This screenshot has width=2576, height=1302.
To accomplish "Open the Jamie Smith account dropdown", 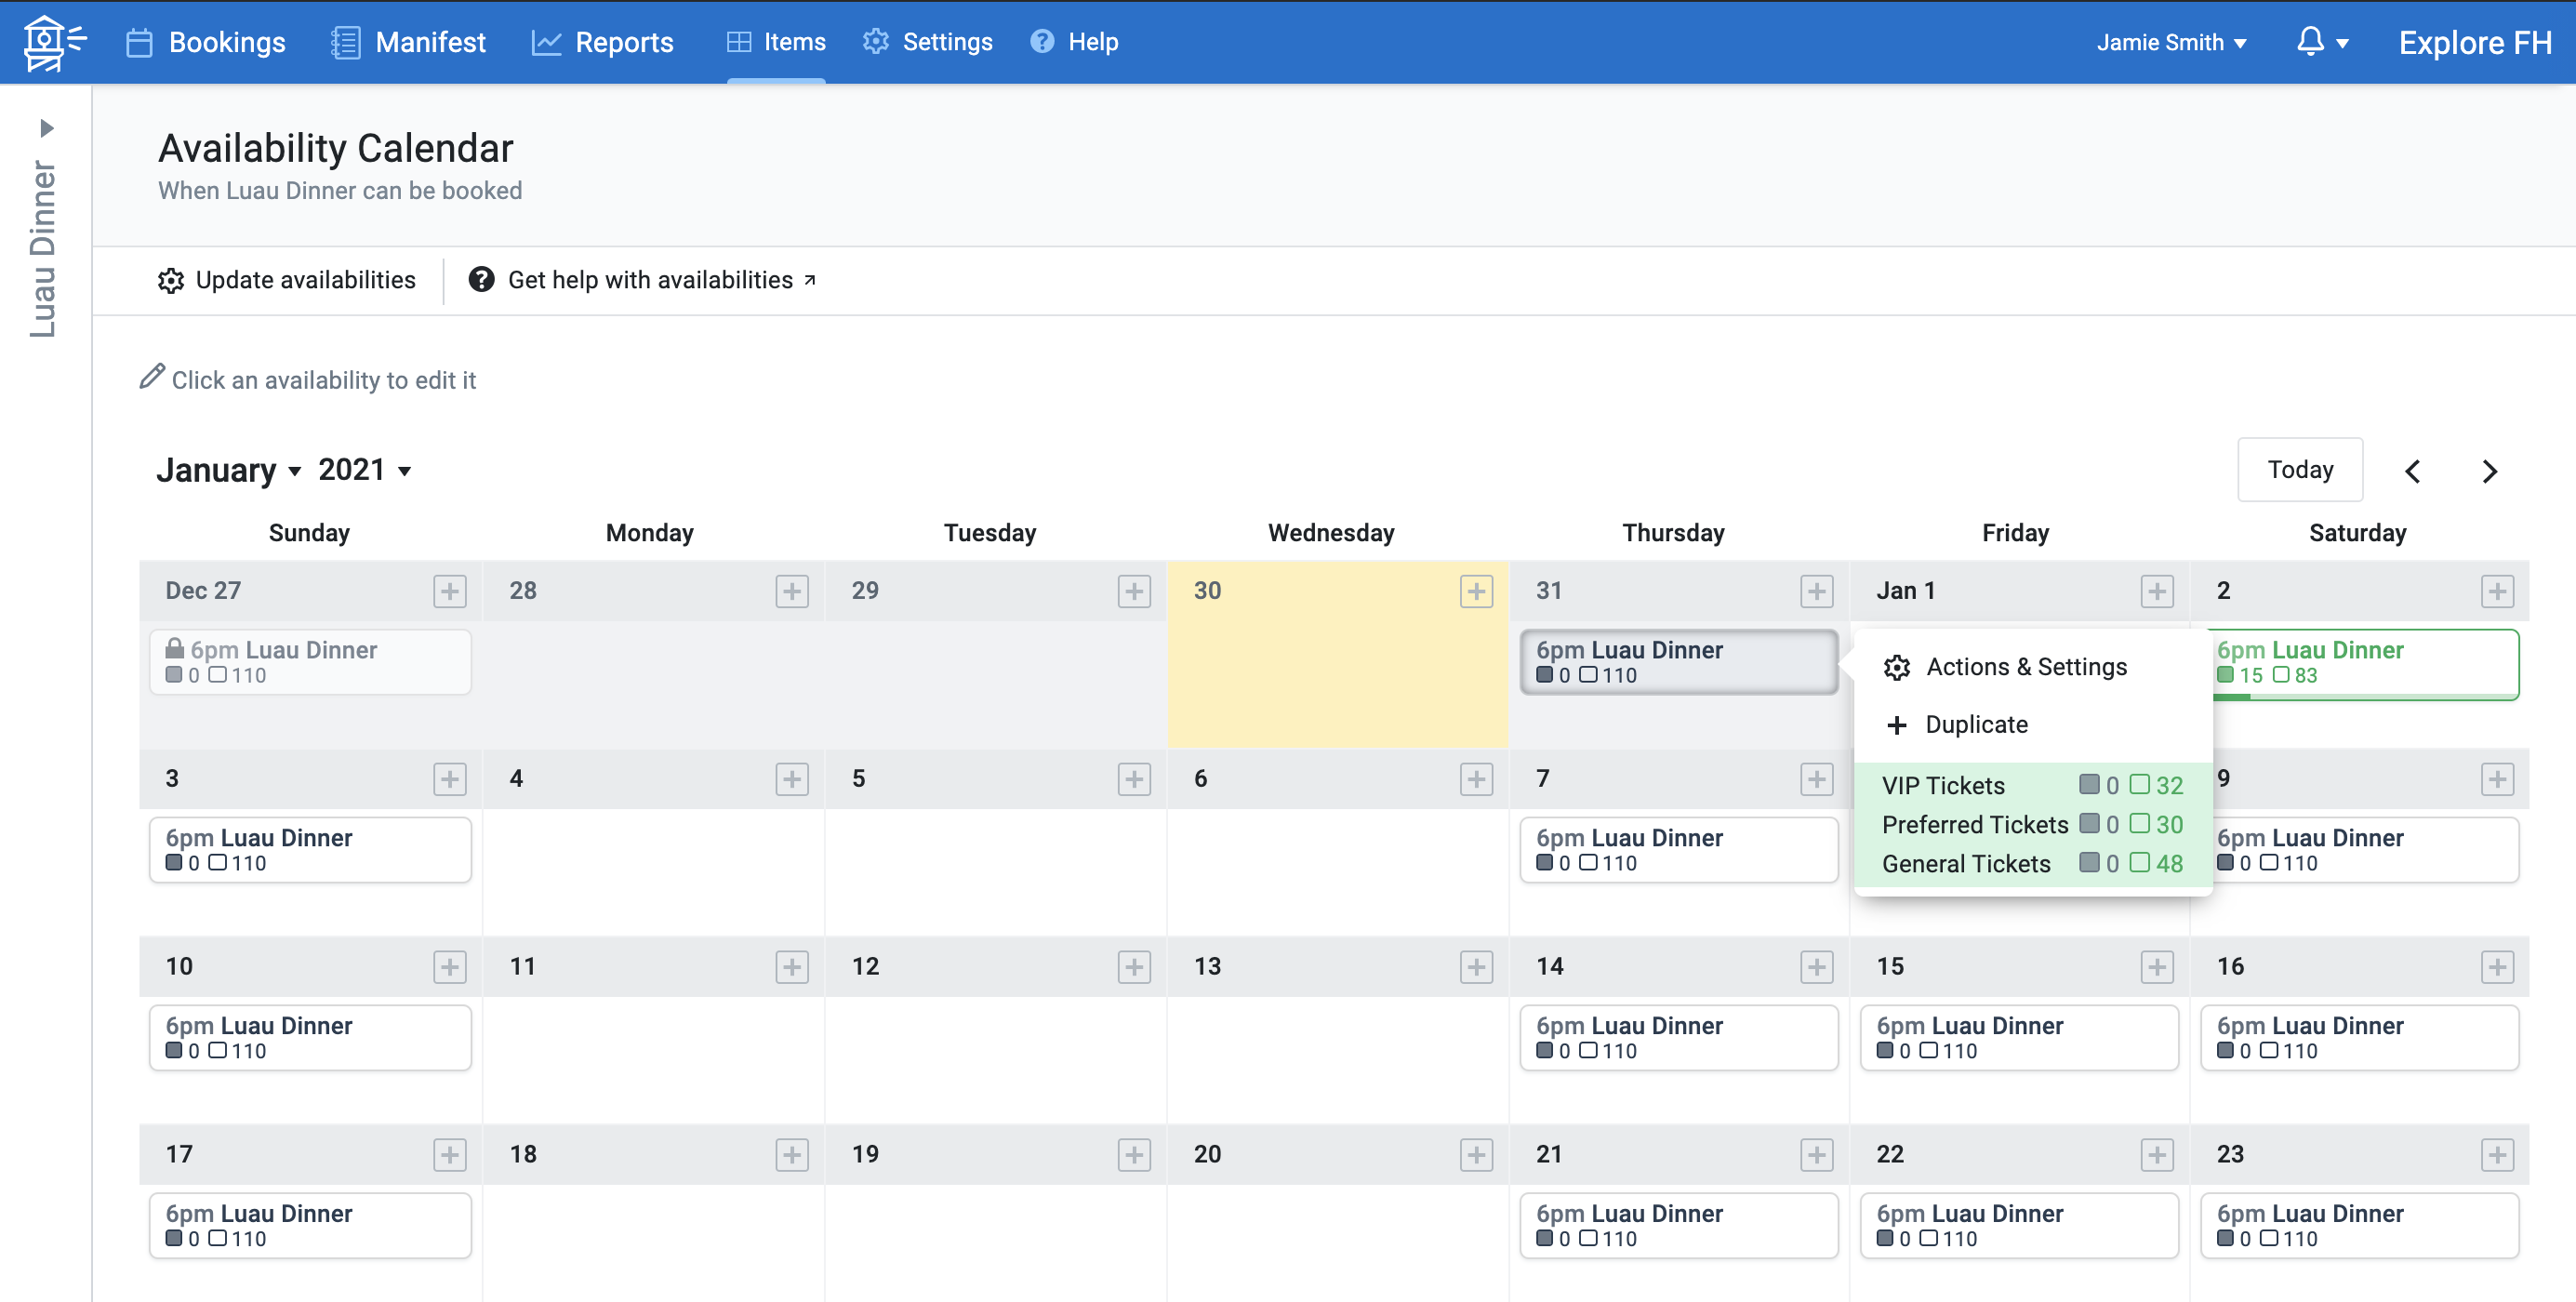I will tap(2171, 42).
